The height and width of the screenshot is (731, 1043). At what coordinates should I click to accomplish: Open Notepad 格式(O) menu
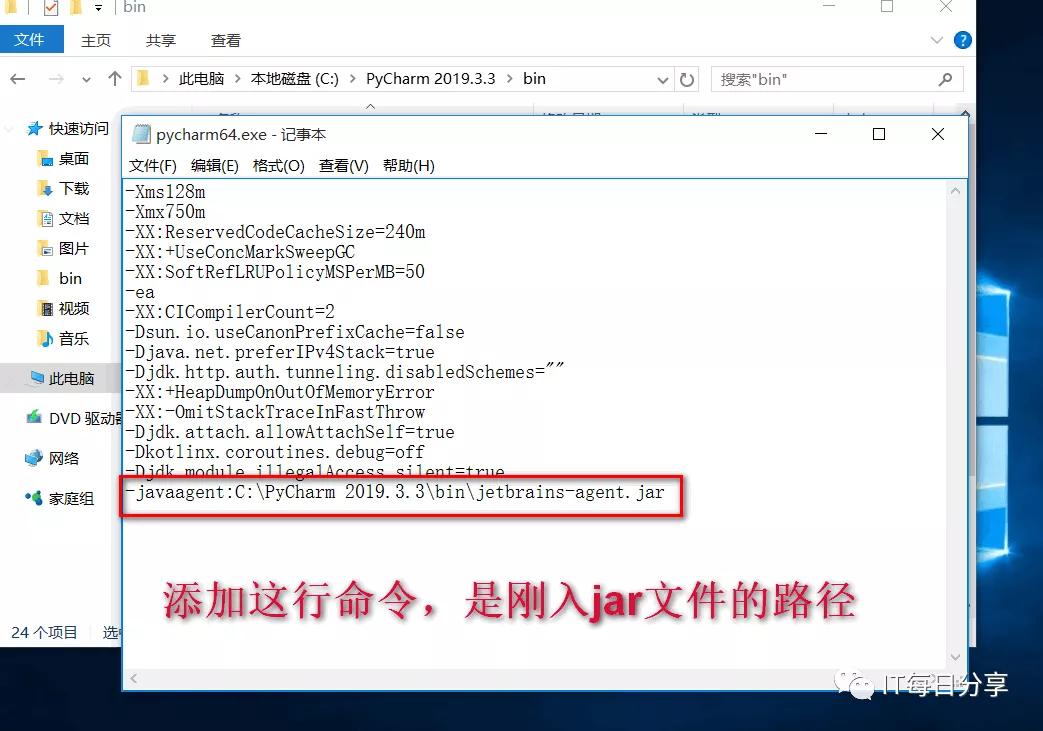(279, 166)
